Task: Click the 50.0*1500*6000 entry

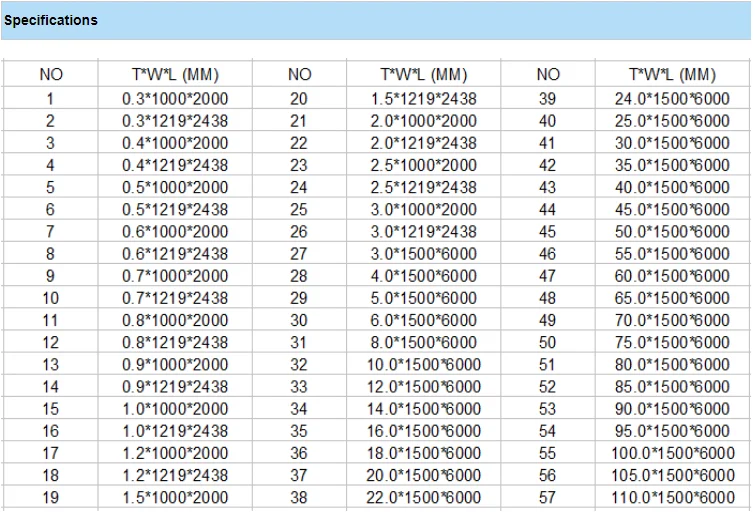Action: (x=672, y=232)
